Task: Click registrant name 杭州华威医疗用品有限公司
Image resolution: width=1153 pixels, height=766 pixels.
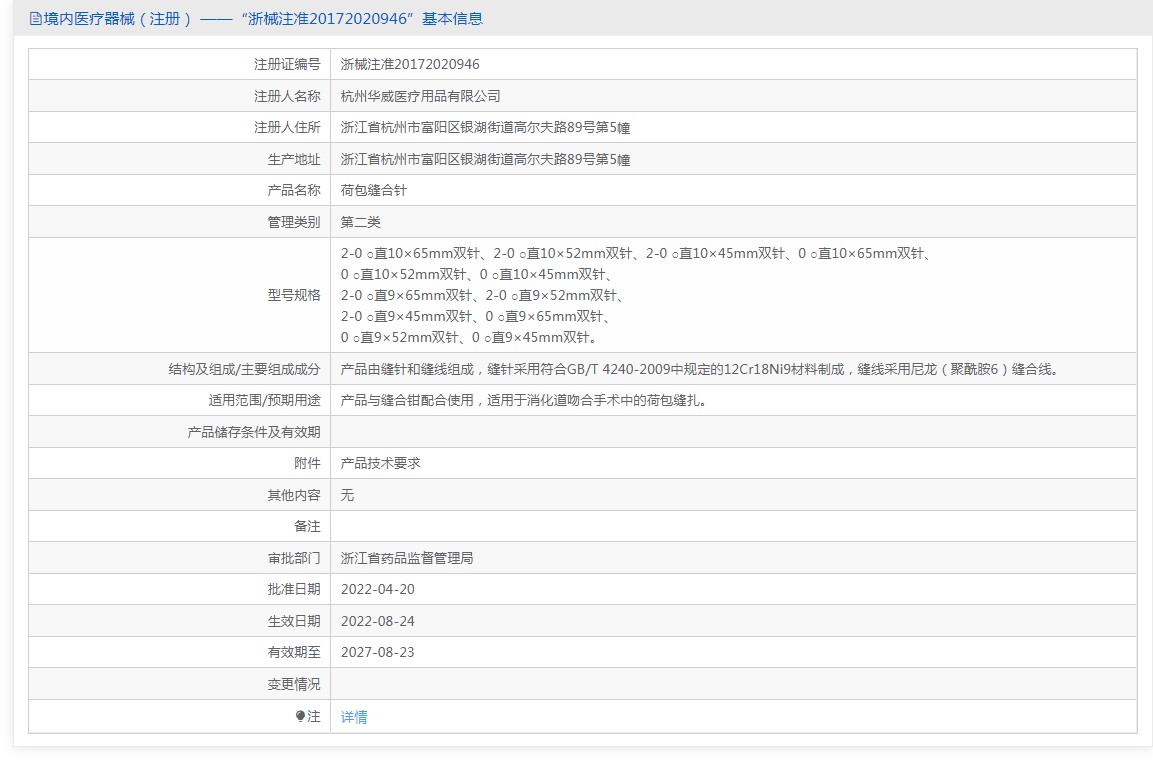Action: point(421,96)
